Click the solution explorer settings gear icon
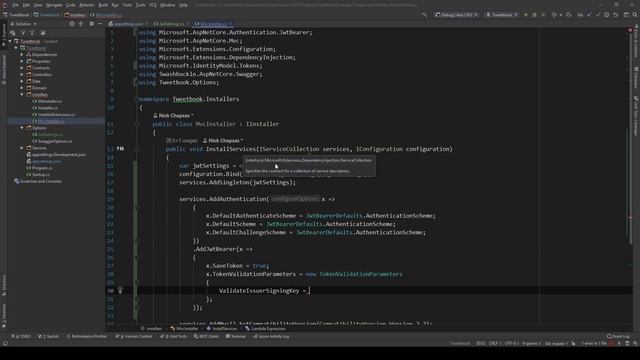This screenshot has height=360, width=640. coord(91,24)
